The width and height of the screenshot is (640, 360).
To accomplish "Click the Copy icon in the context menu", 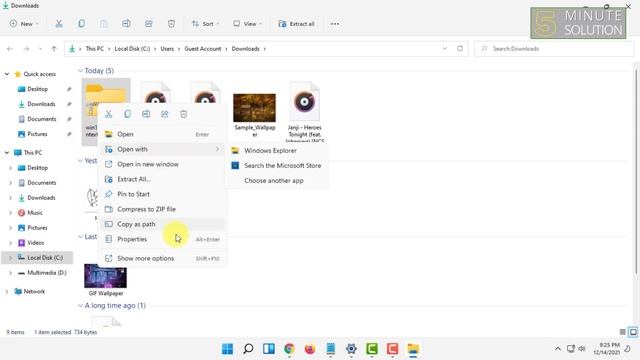I will tap(127, 114).
